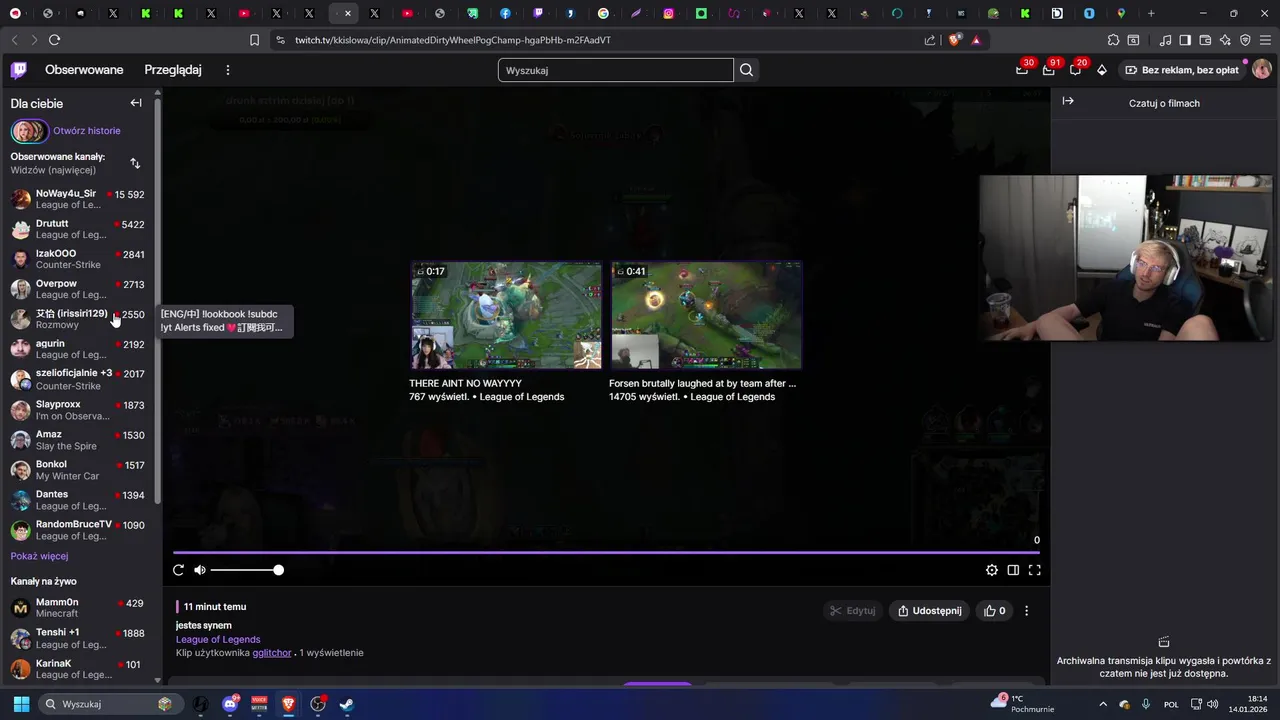The height and width of the screenshot is (720, 1280).
Task: Open the browser extensions puzzle icon
Action: pyautogui.click(x=1113, y=40)
